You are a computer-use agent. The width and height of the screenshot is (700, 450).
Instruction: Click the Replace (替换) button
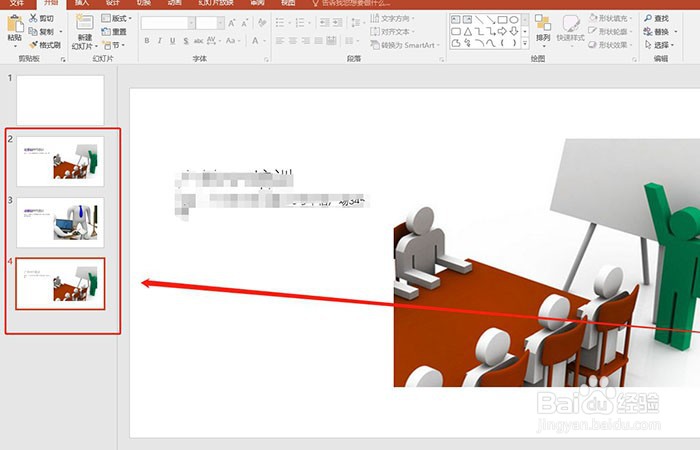coord(660,32)
